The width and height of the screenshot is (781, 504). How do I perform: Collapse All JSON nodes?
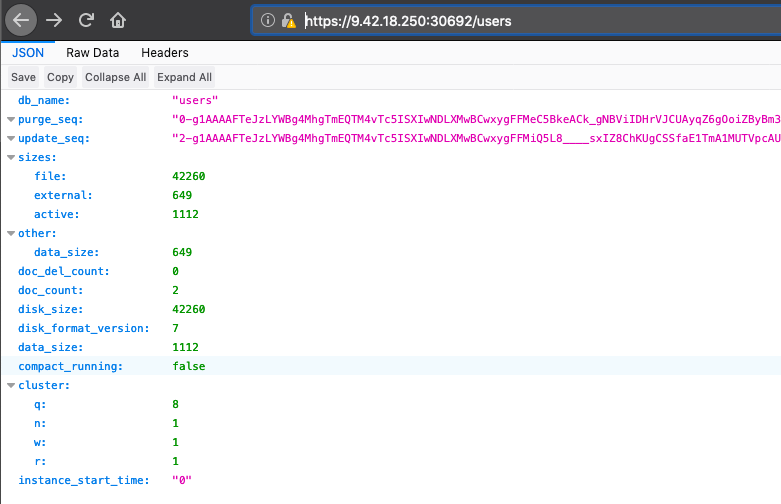116,77
